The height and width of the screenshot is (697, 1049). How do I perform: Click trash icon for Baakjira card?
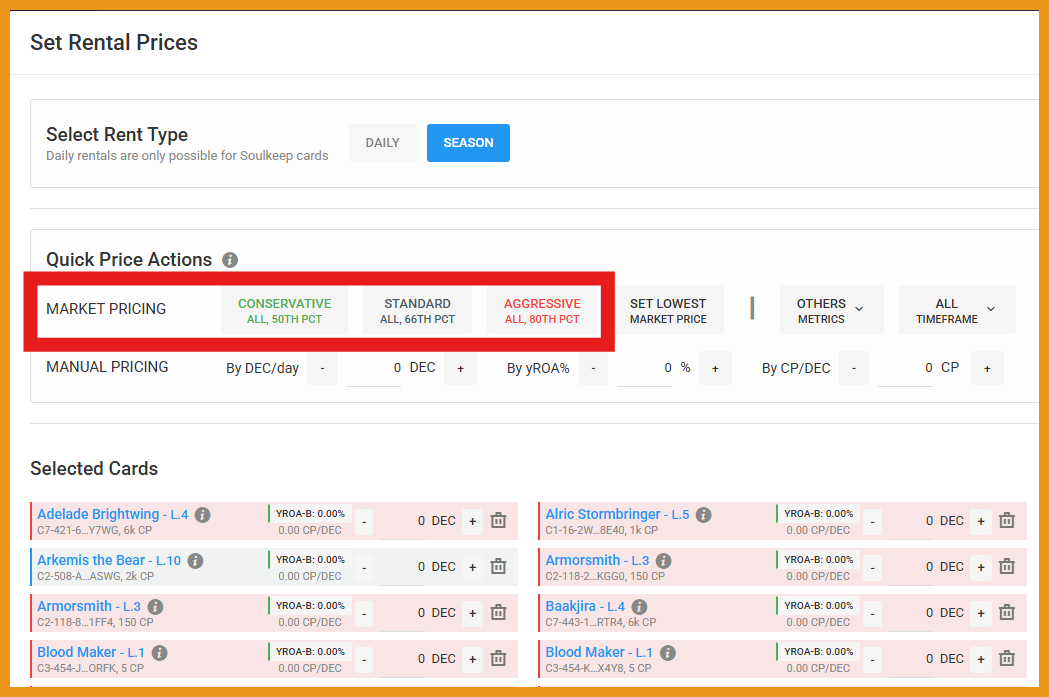(1007, 613)
